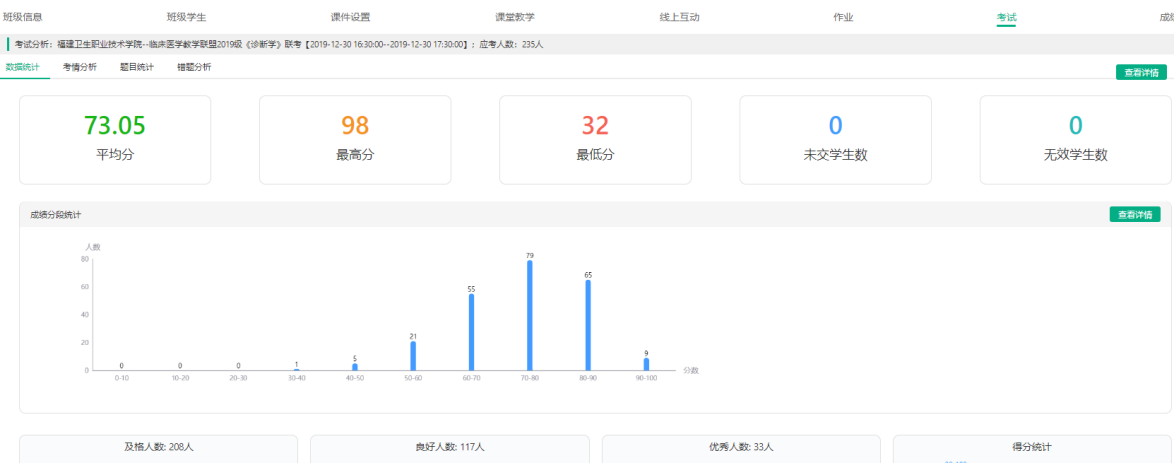Open the 考情分析 sub-tab
Viewport: 1174px width, 463px height.
[x=80, y=67]
